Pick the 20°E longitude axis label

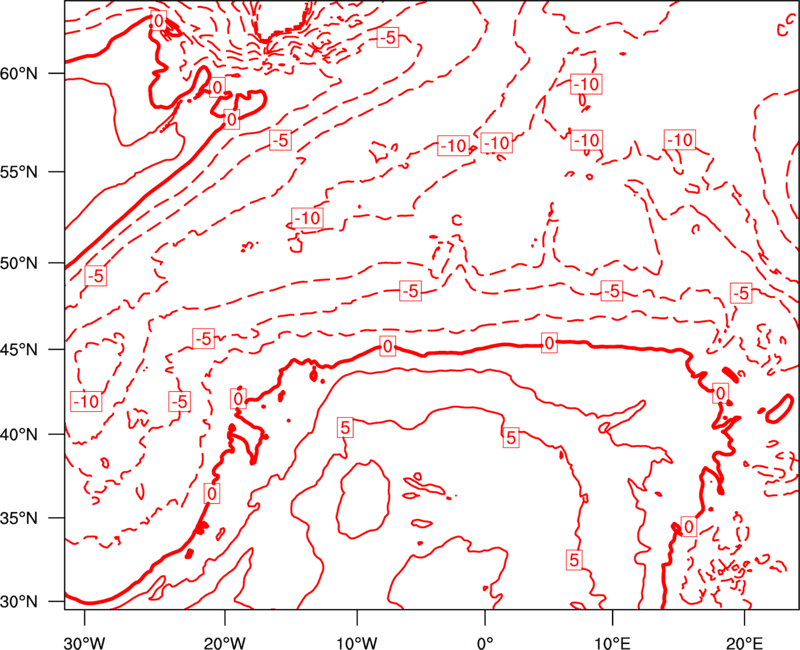(x=744, y=642)
